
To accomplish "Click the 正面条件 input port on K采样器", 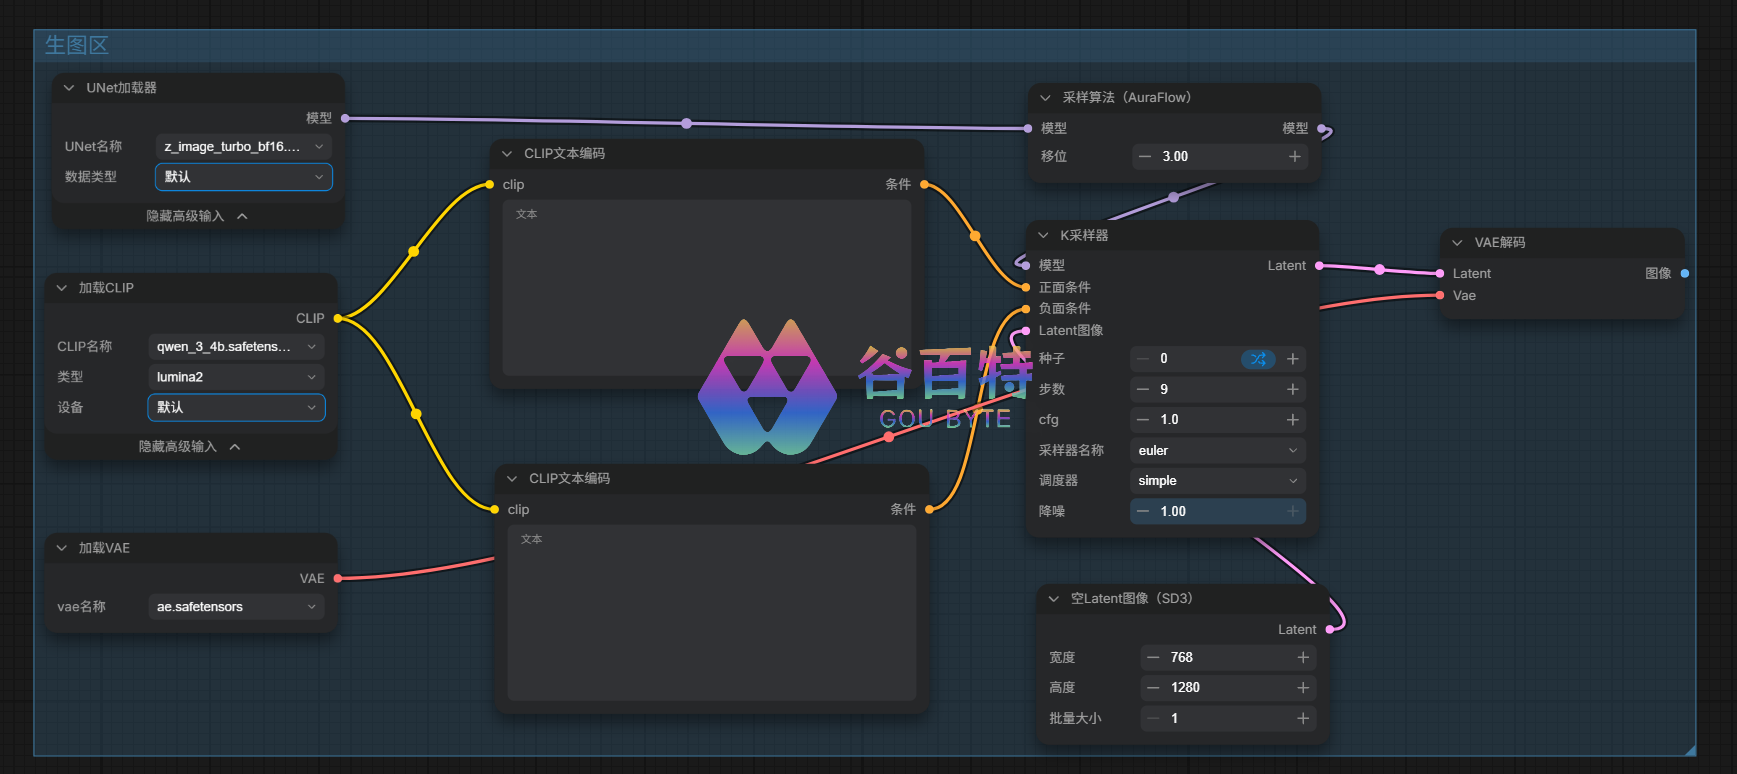I will (1026, 287).
